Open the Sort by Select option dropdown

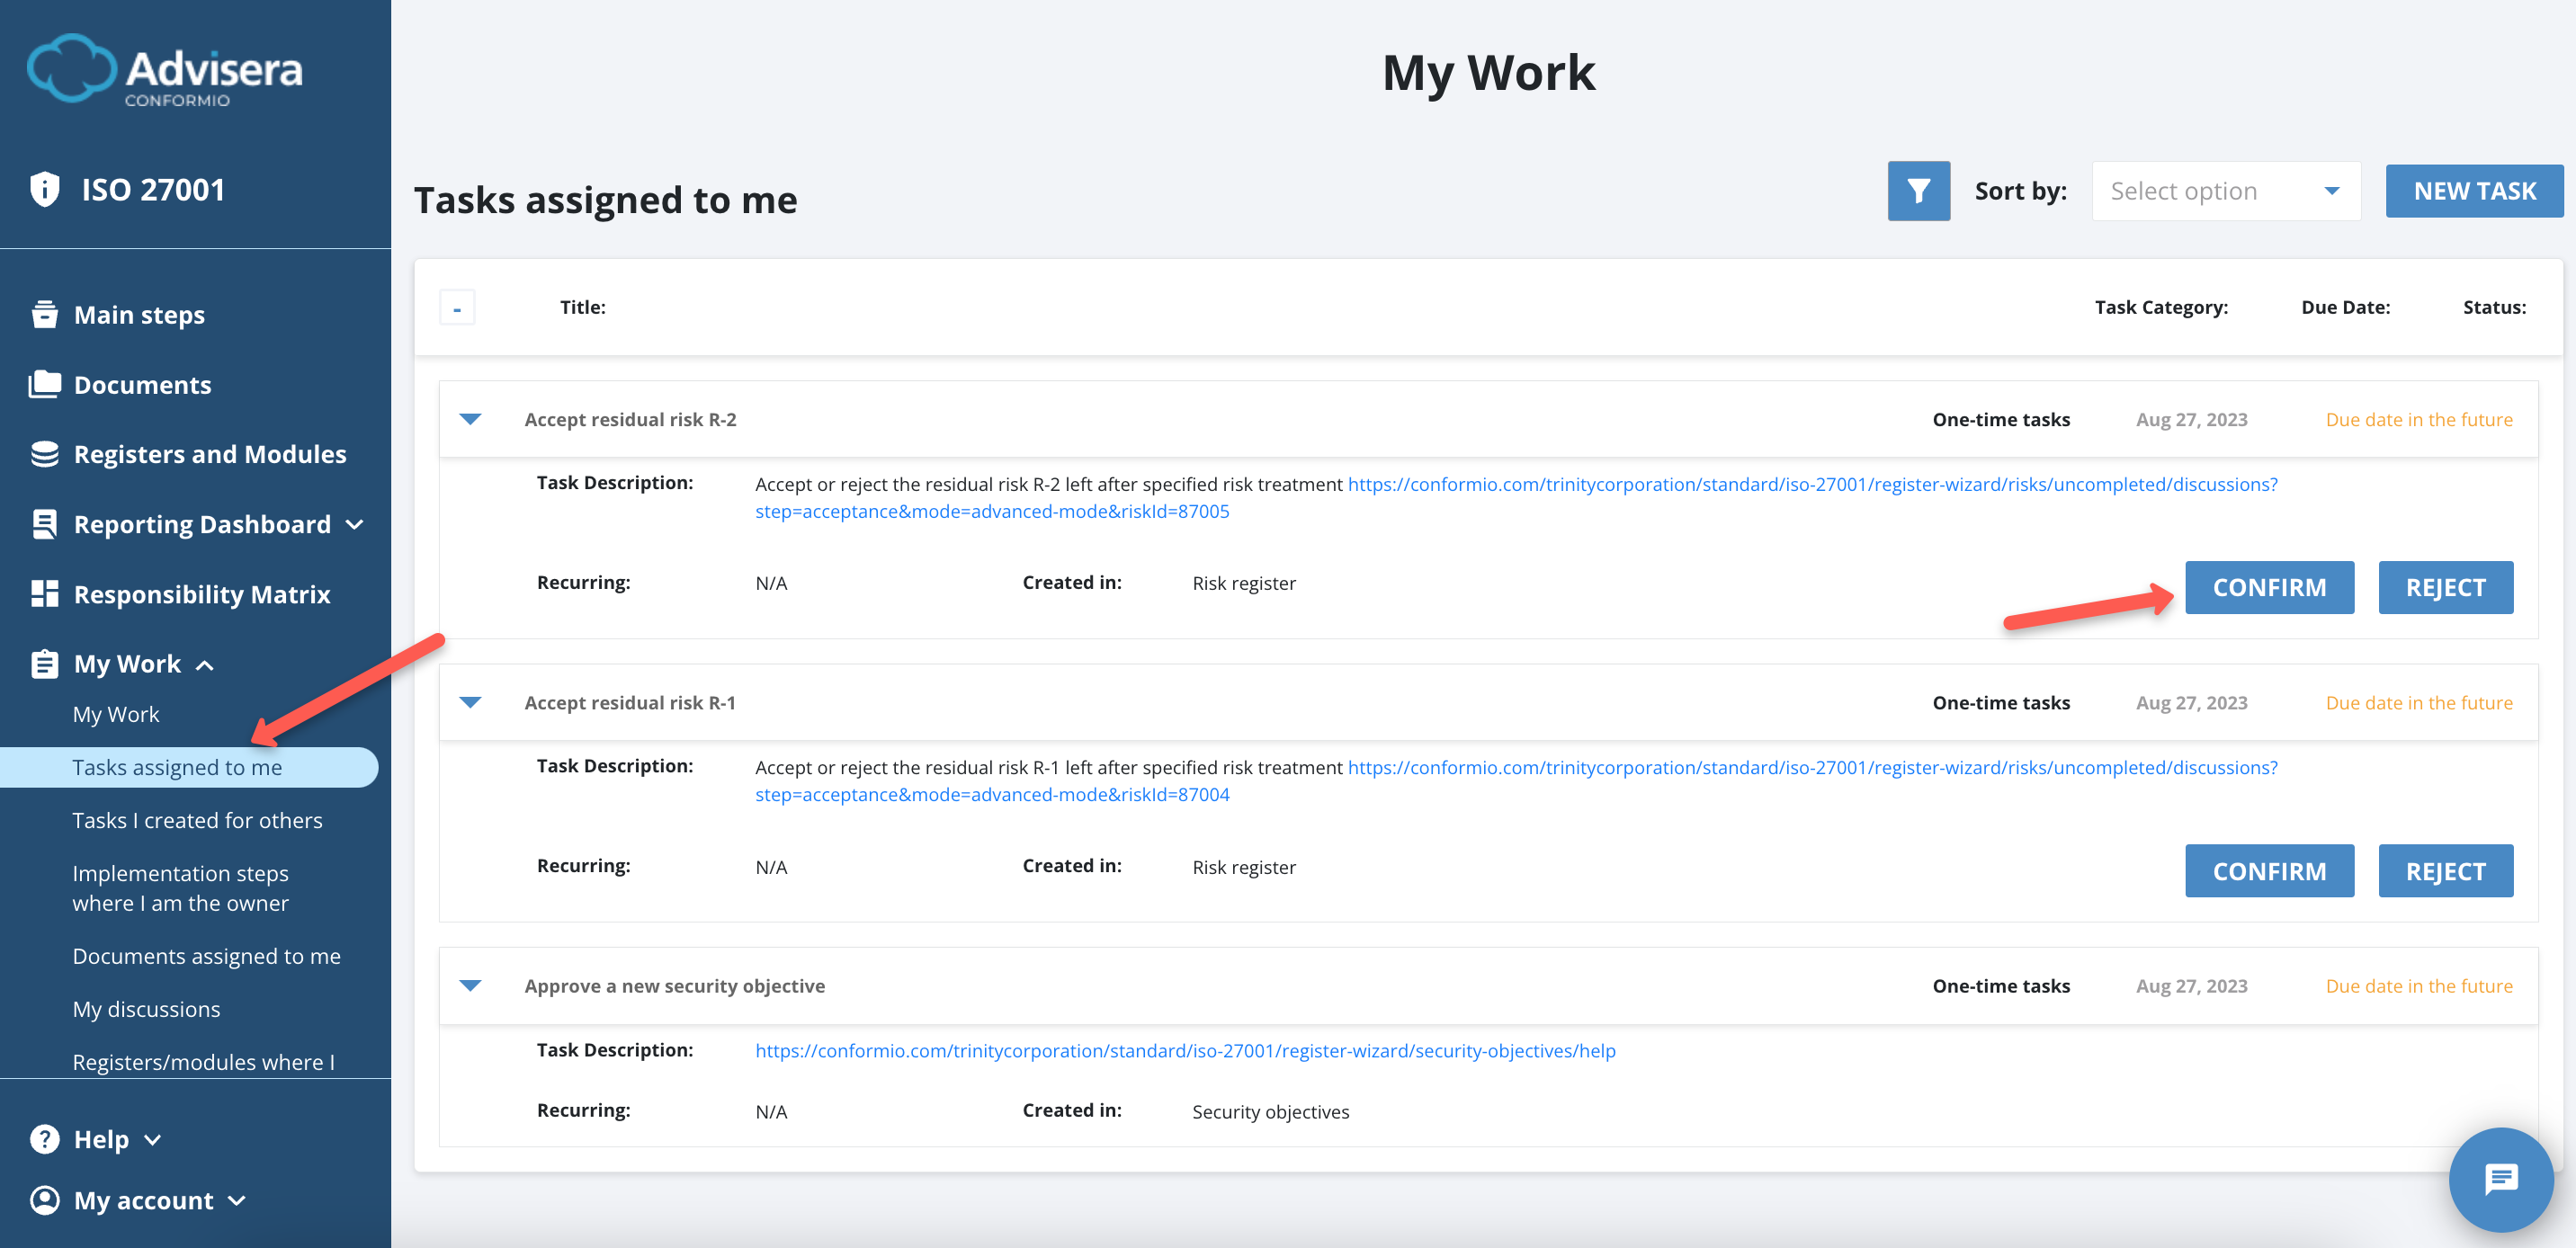tap(2225, 191)
